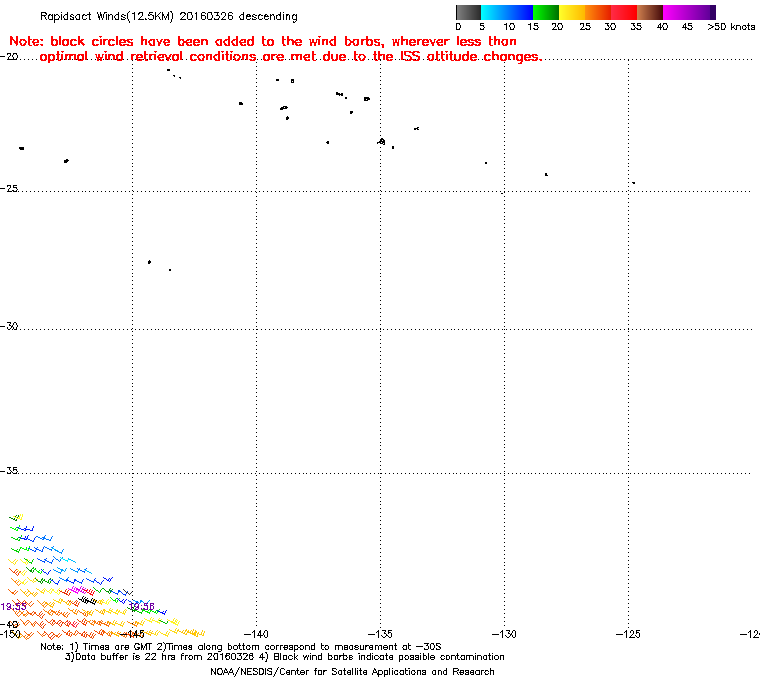Click the '>50 knots' legend label
This screenshot has width=760, height=688.
coord(731,27)
